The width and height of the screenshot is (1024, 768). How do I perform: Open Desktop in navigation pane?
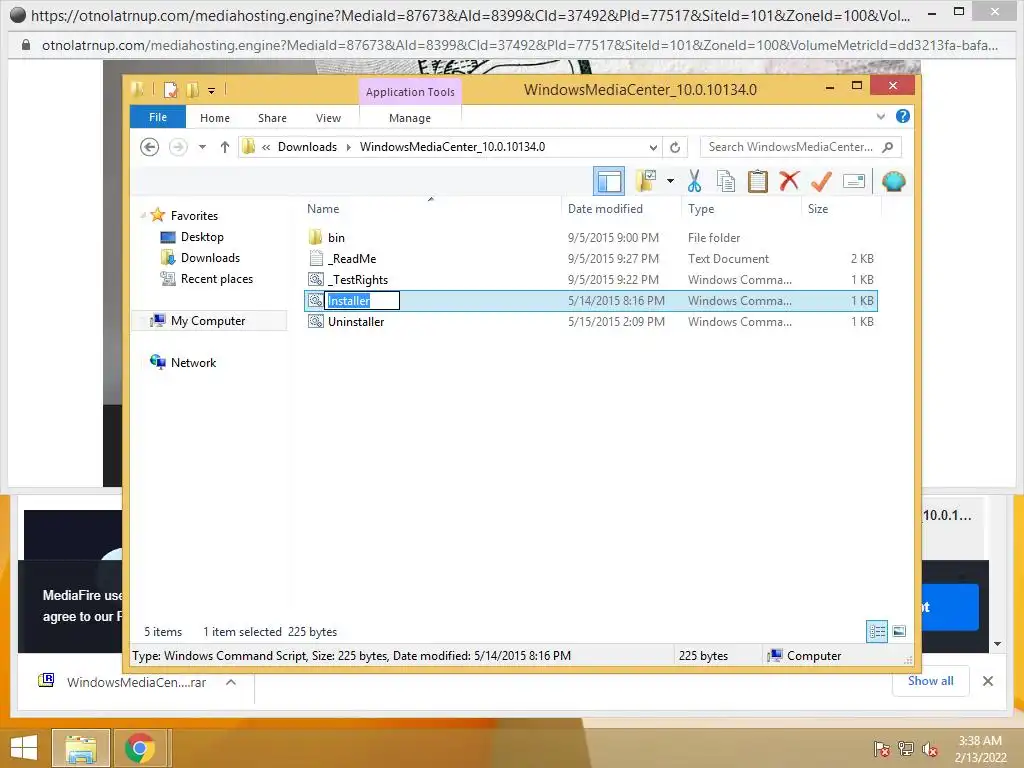click(202, 236)
